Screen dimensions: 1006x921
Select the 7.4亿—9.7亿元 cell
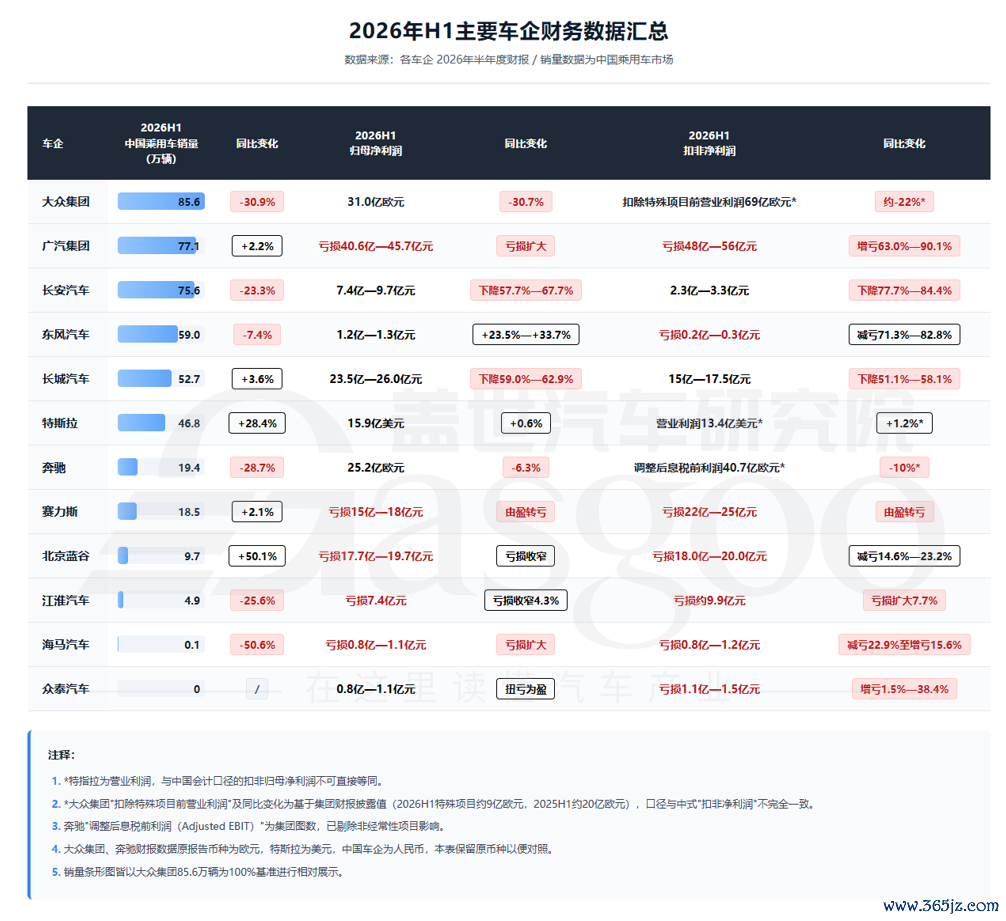coord(375,290)
